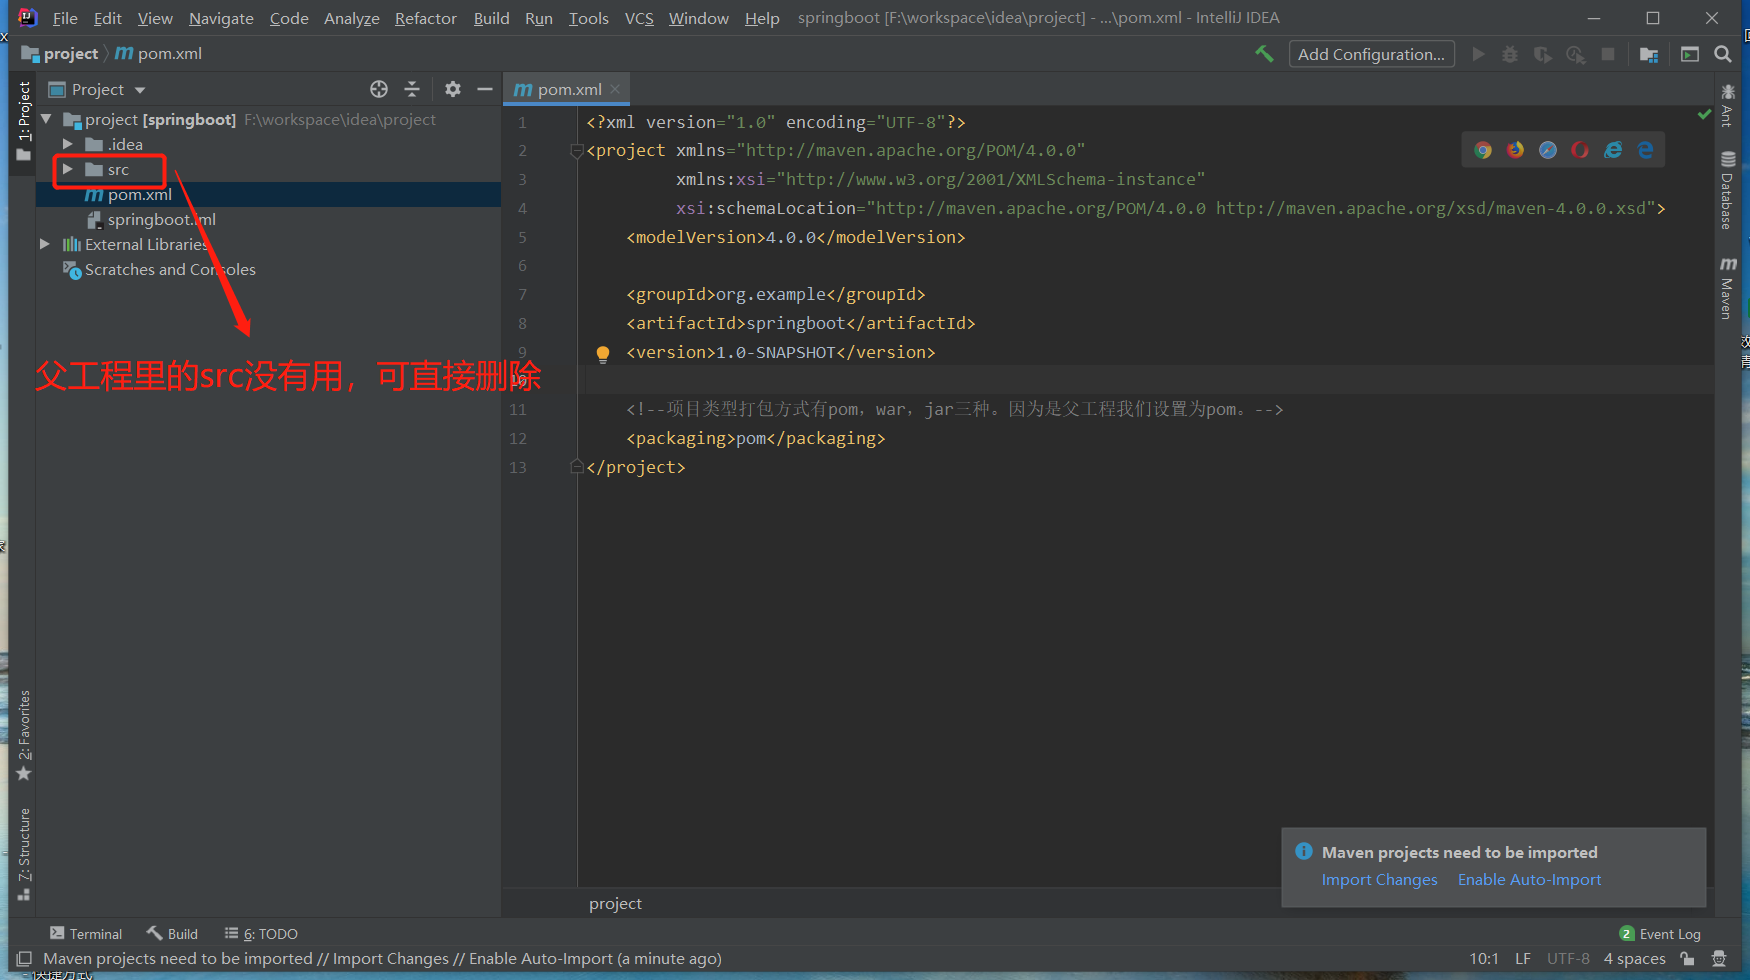The image size is (1750, 980).
Task: Open the 4 spaces indent selector
Action: click(x=1635, y=959)
